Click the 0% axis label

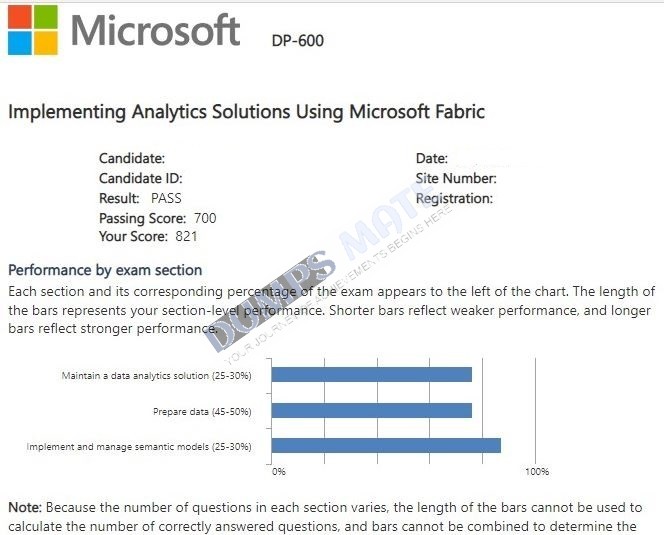click(x=279, y=471)
